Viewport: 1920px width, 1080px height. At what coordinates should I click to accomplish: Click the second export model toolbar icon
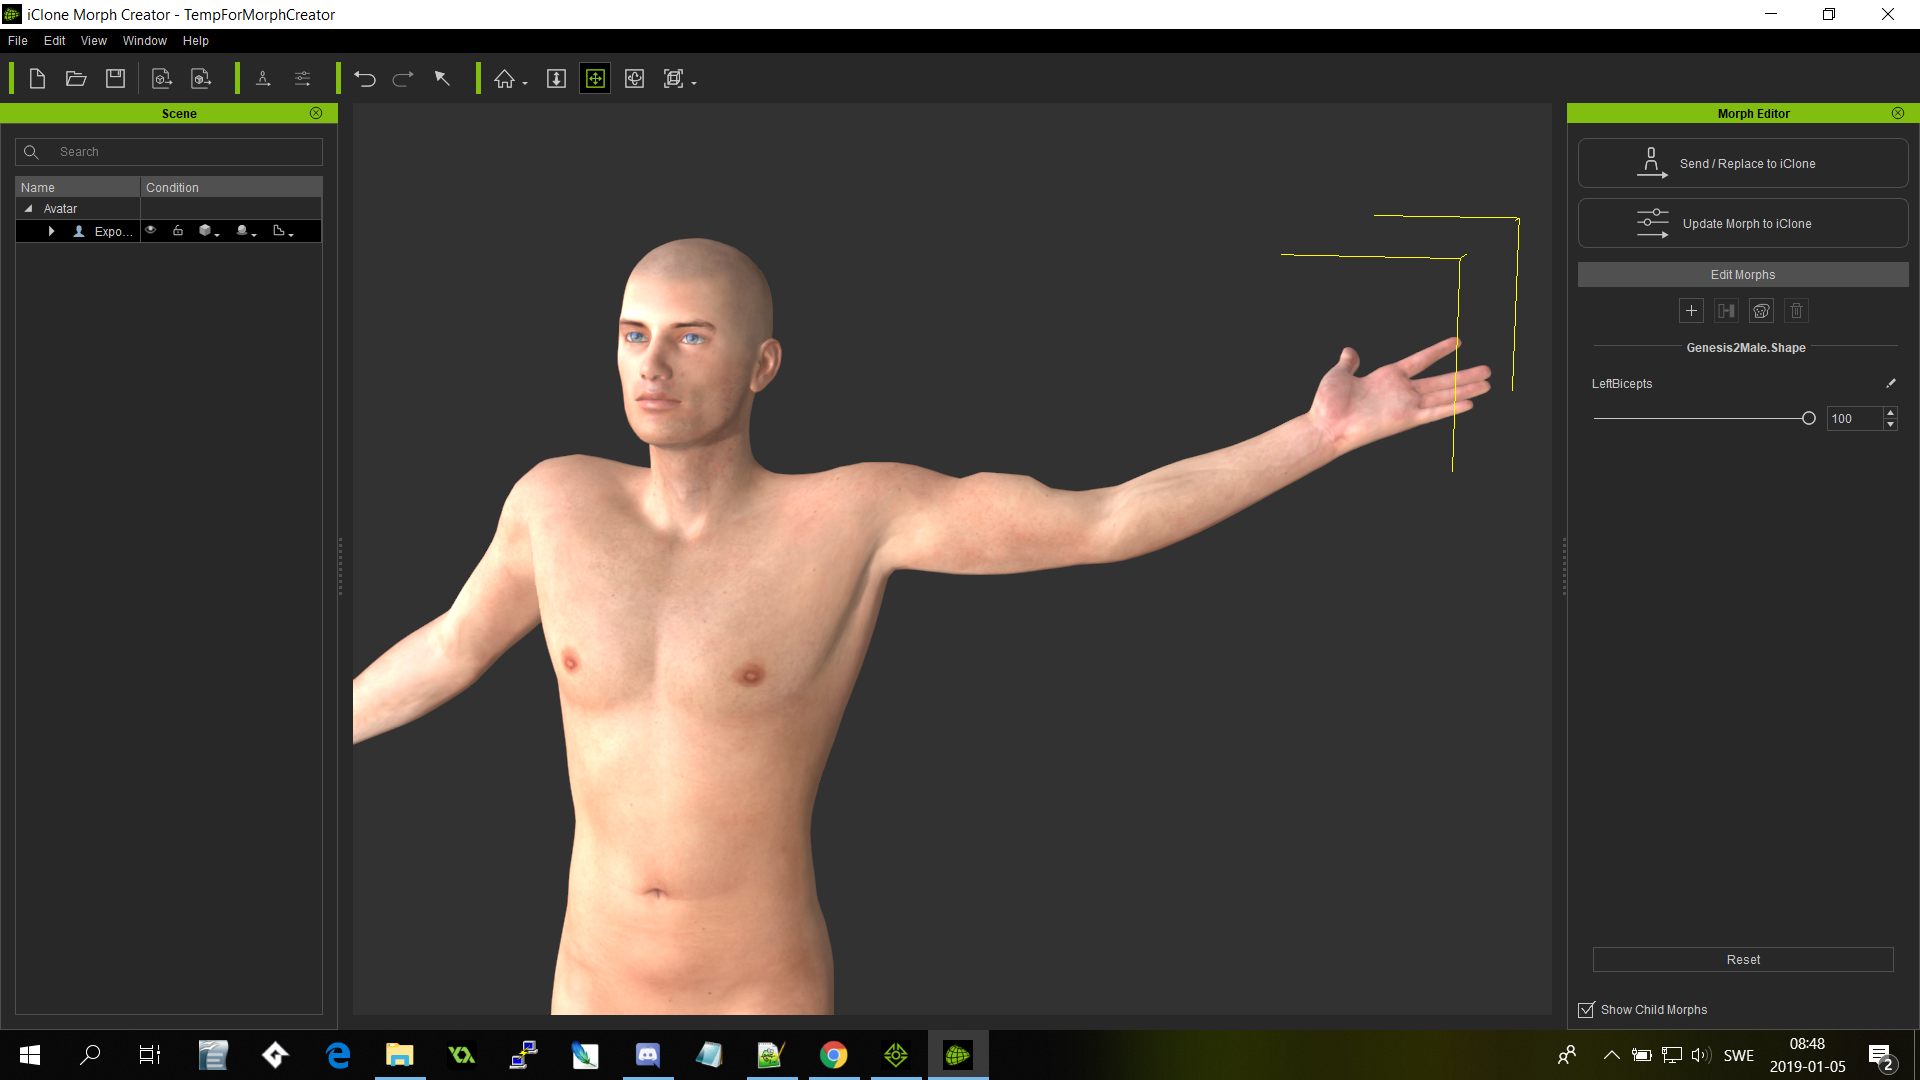coord(201,79)
